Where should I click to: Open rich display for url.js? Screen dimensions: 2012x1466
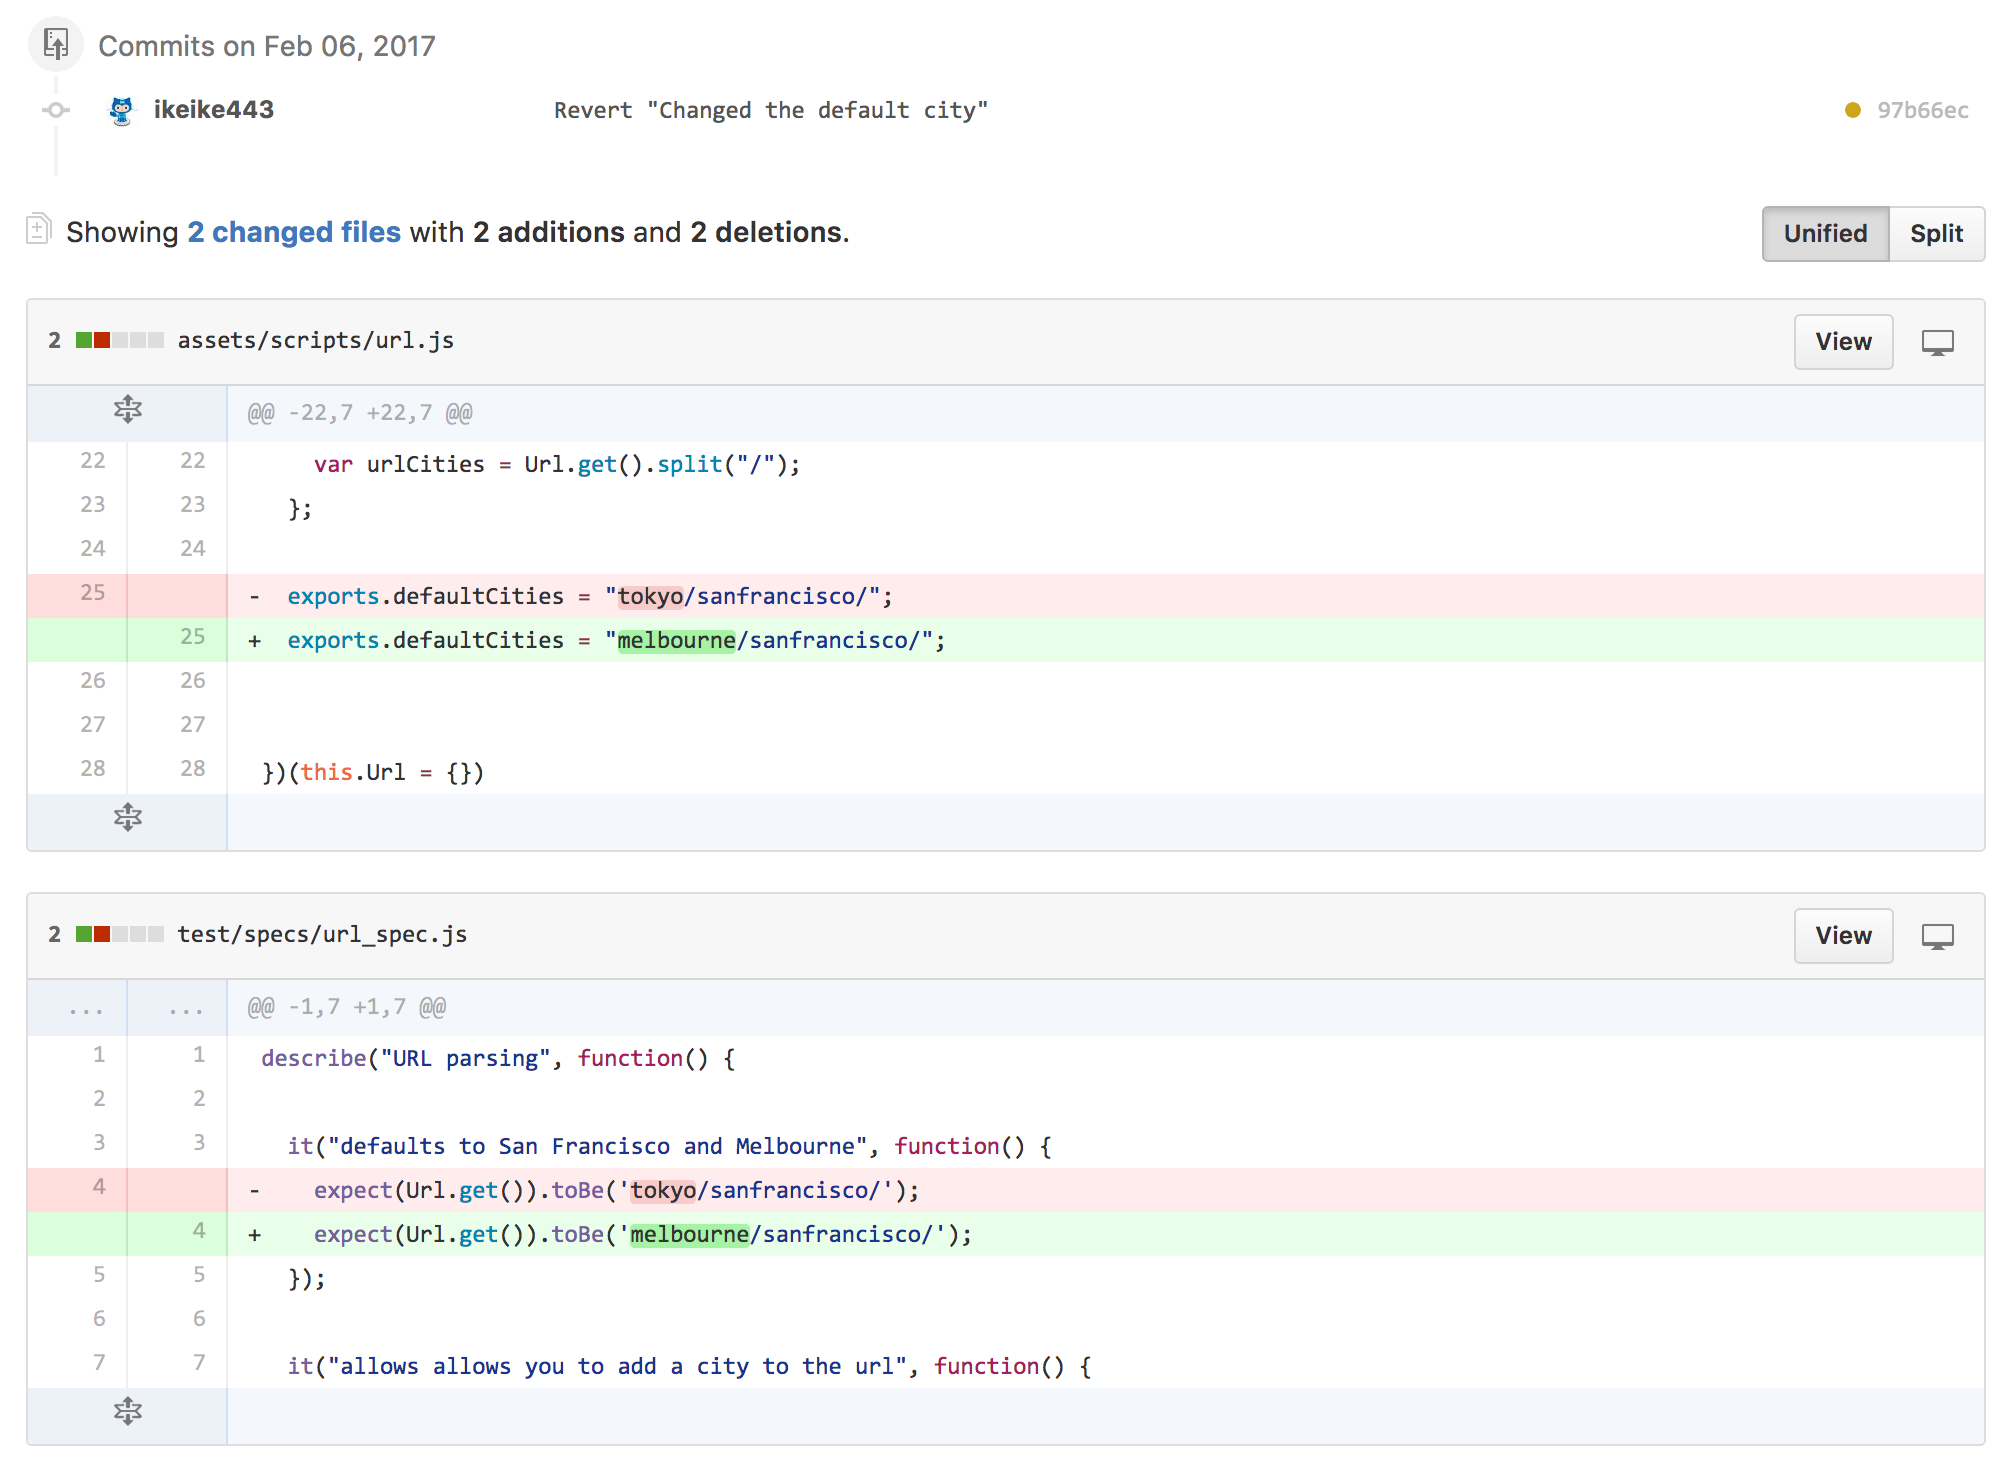(1937, 342)
